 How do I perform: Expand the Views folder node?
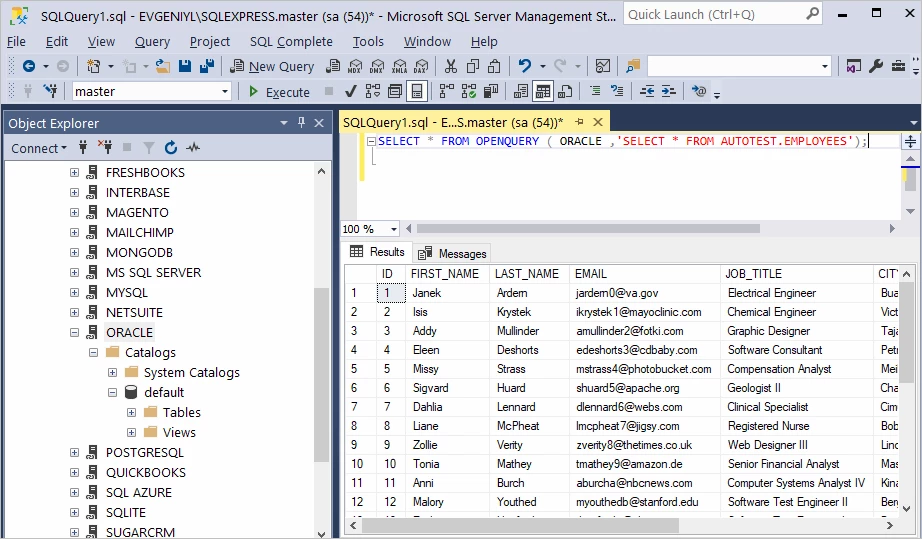click(x=131, y=433)
